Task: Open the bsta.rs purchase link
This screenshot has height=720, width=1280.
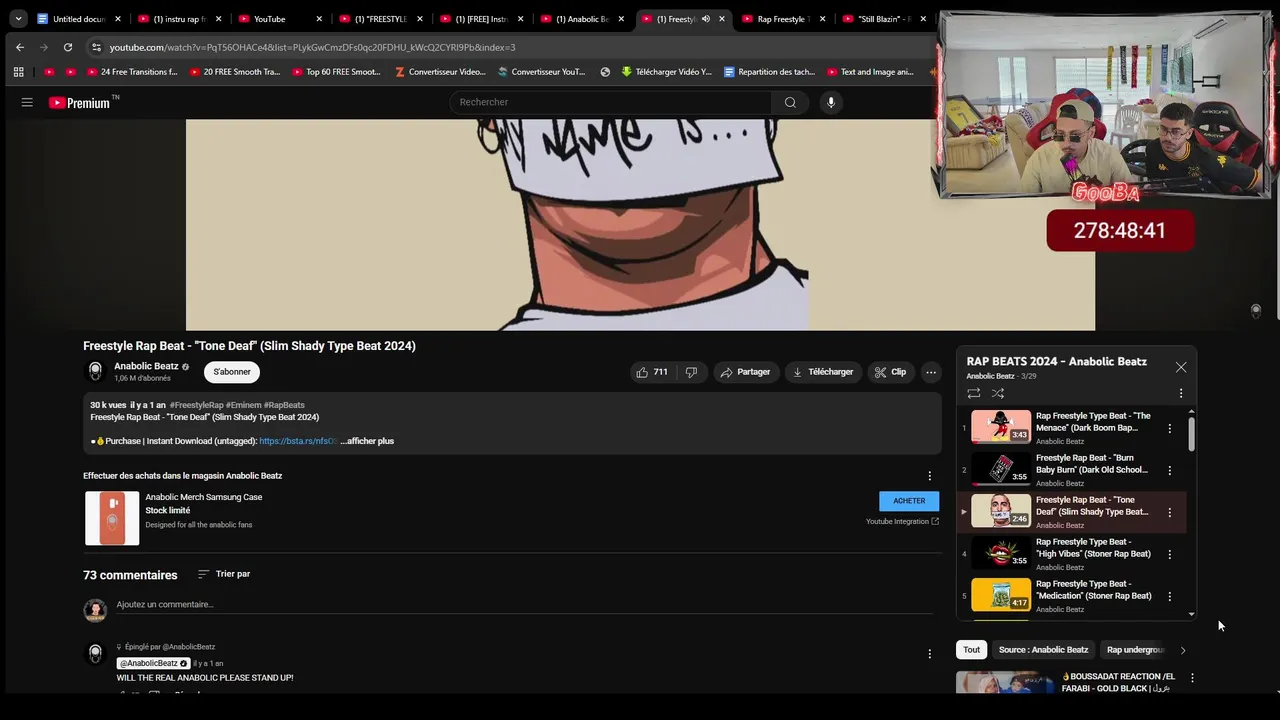Action: click(298, 441)
